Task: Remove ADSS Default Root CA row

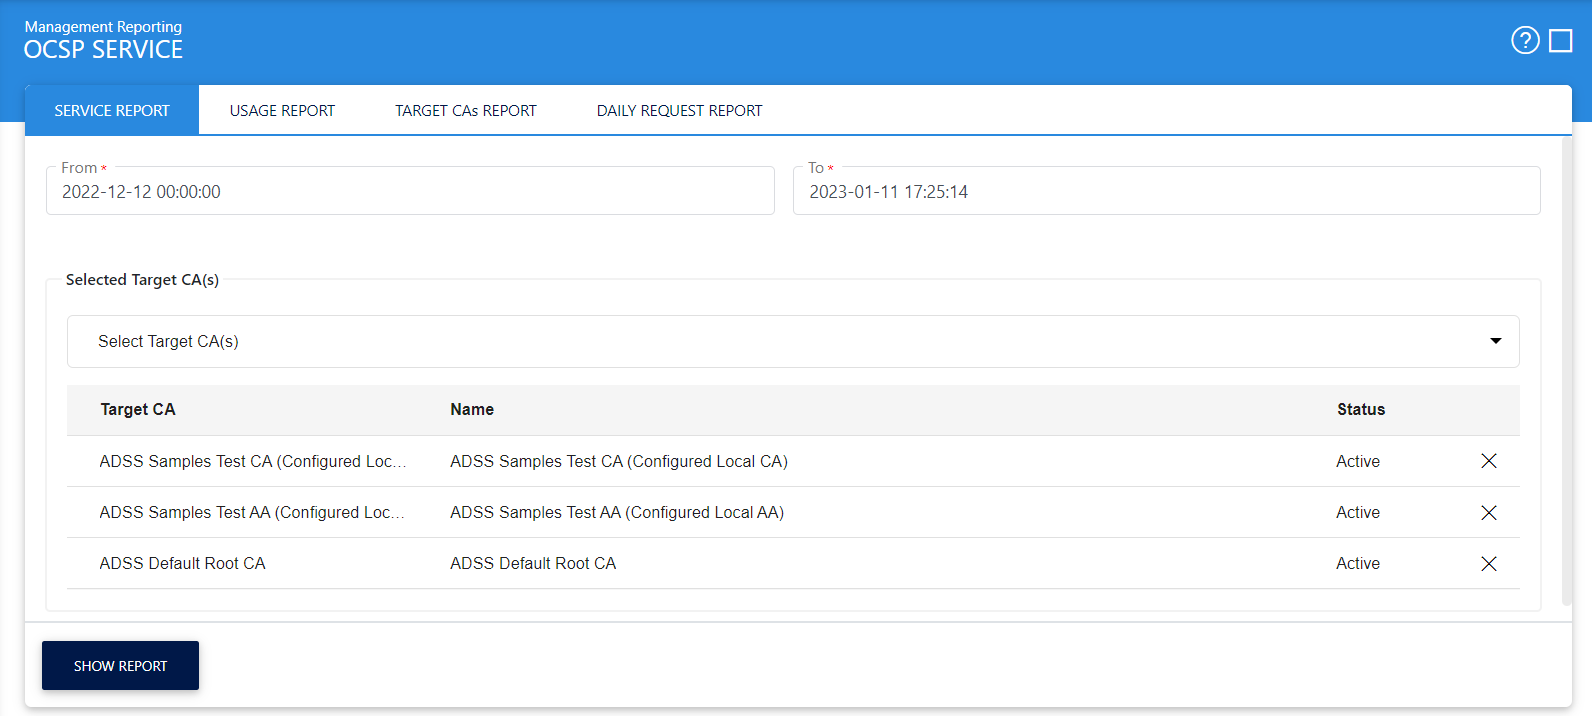Action: 1488,564
